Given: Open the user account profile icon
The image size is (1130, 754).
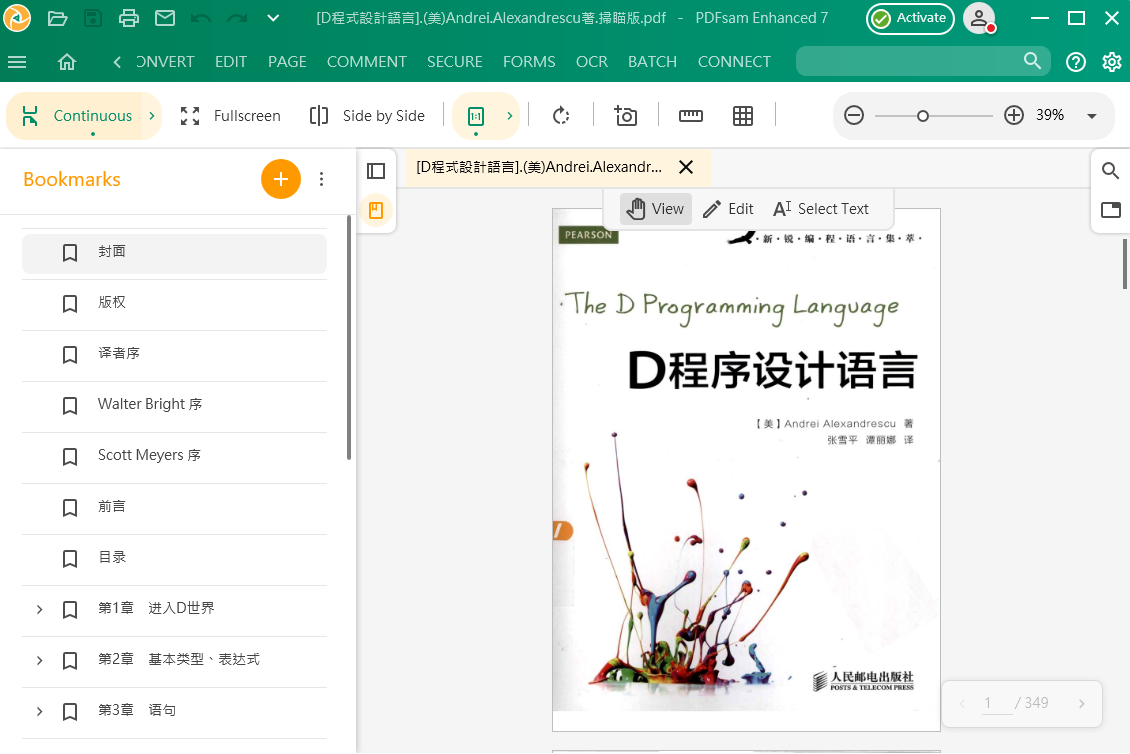Looking at the screenshot, I should (x=979, y=19).
